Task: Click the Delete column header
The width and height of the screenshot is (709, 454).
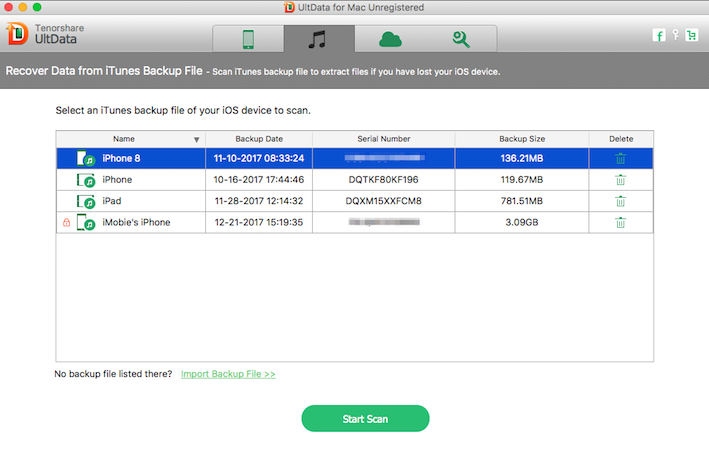Action: click(621, 139)
